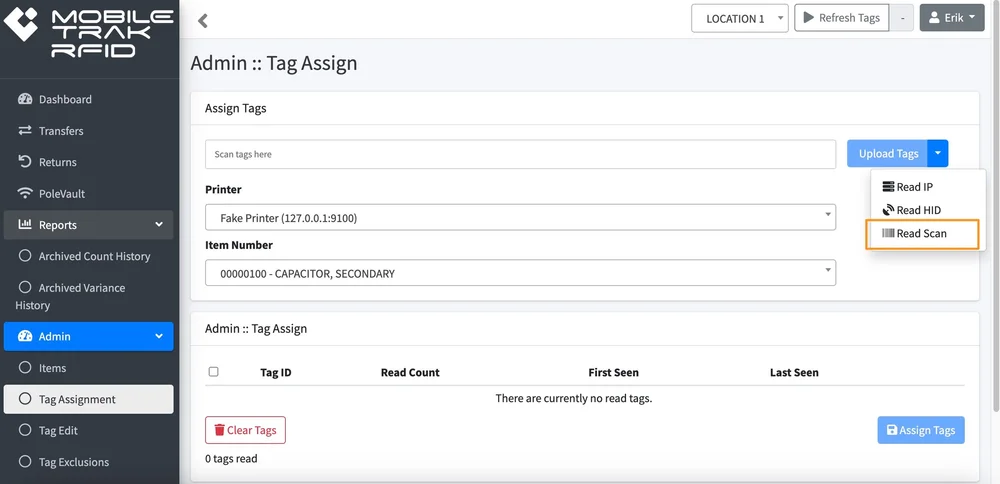Screen dimensions: 1000x484
Task: Choose Read Scan from the menu
Action: coord(922,233)
